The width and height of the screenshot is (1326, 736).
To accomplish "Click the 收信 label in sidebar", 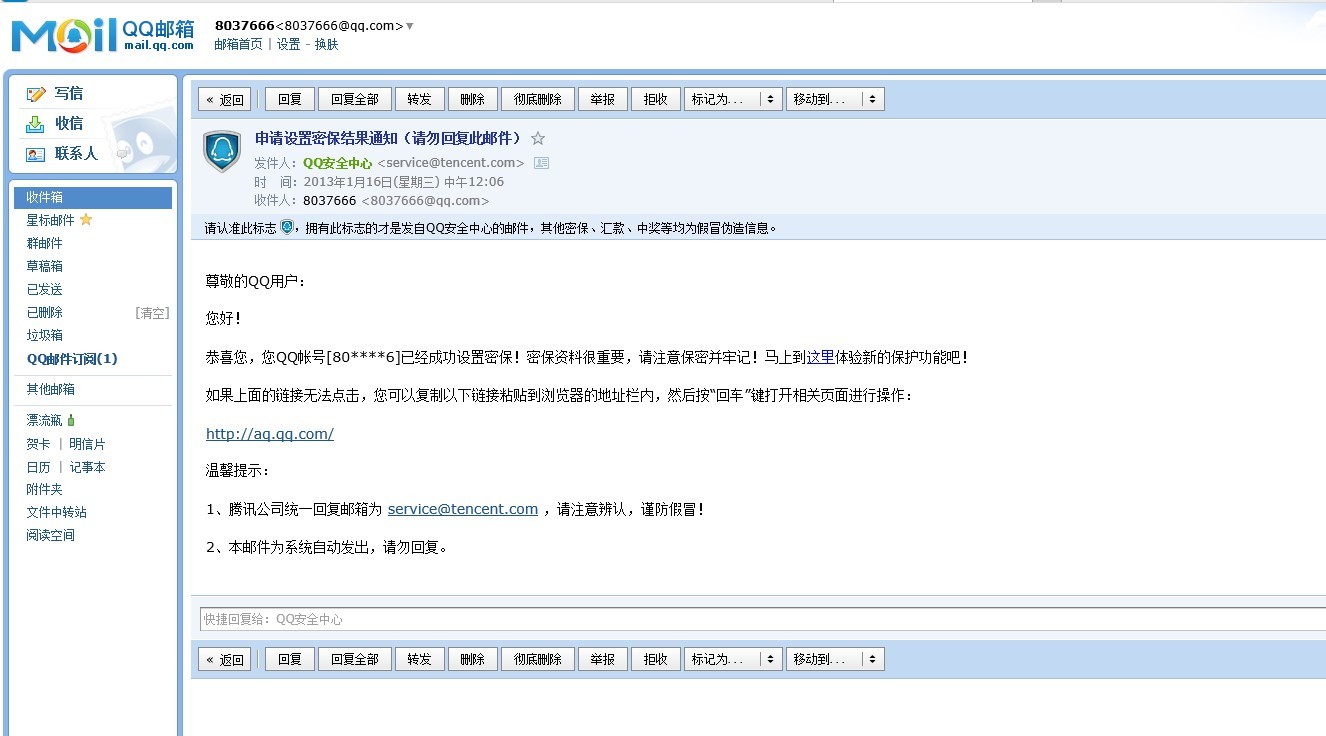I will point(69,124).
